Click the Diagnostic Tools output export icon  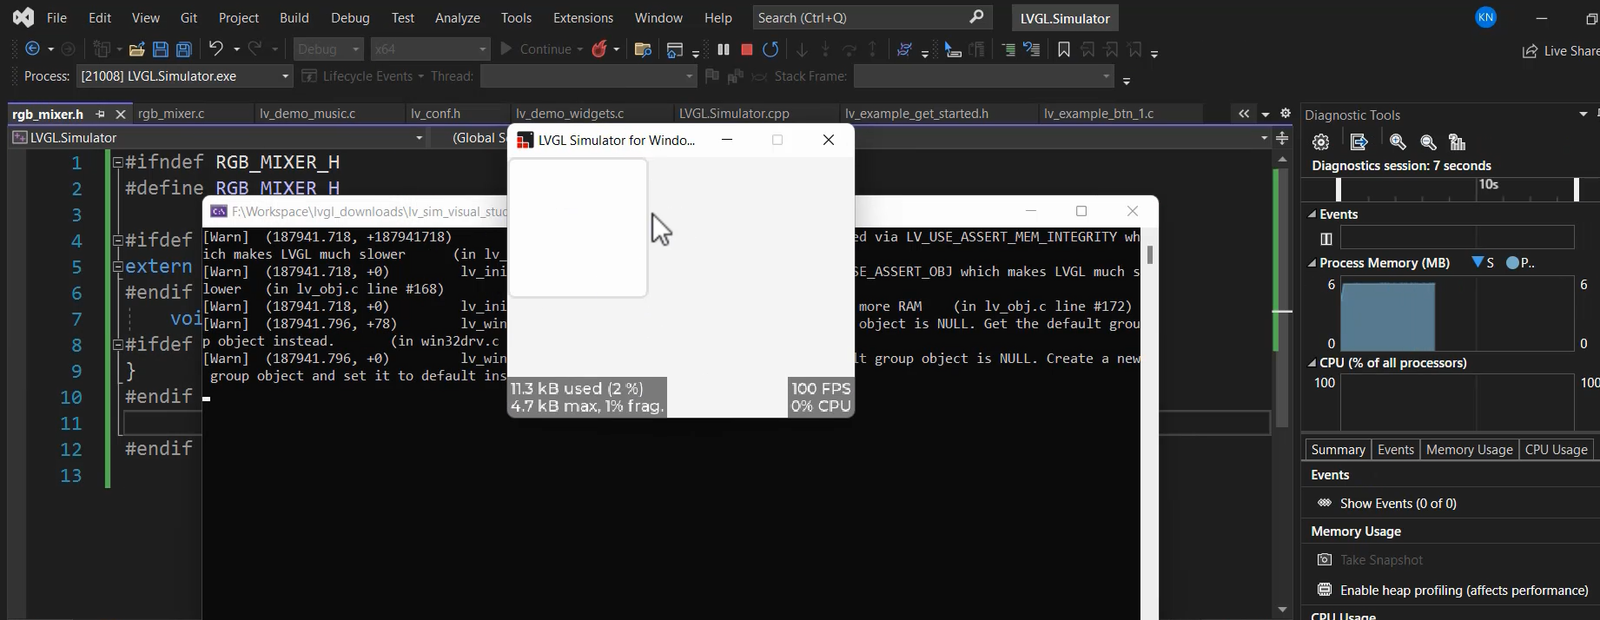[x=1358, y=142]
